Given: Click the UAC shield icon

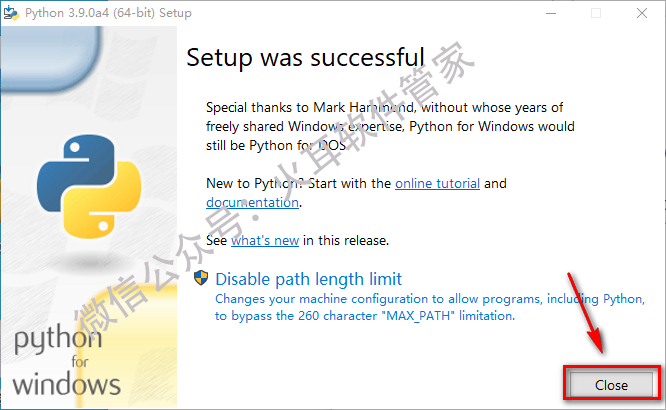Looking at the screenshot, I should click(201, 279).
